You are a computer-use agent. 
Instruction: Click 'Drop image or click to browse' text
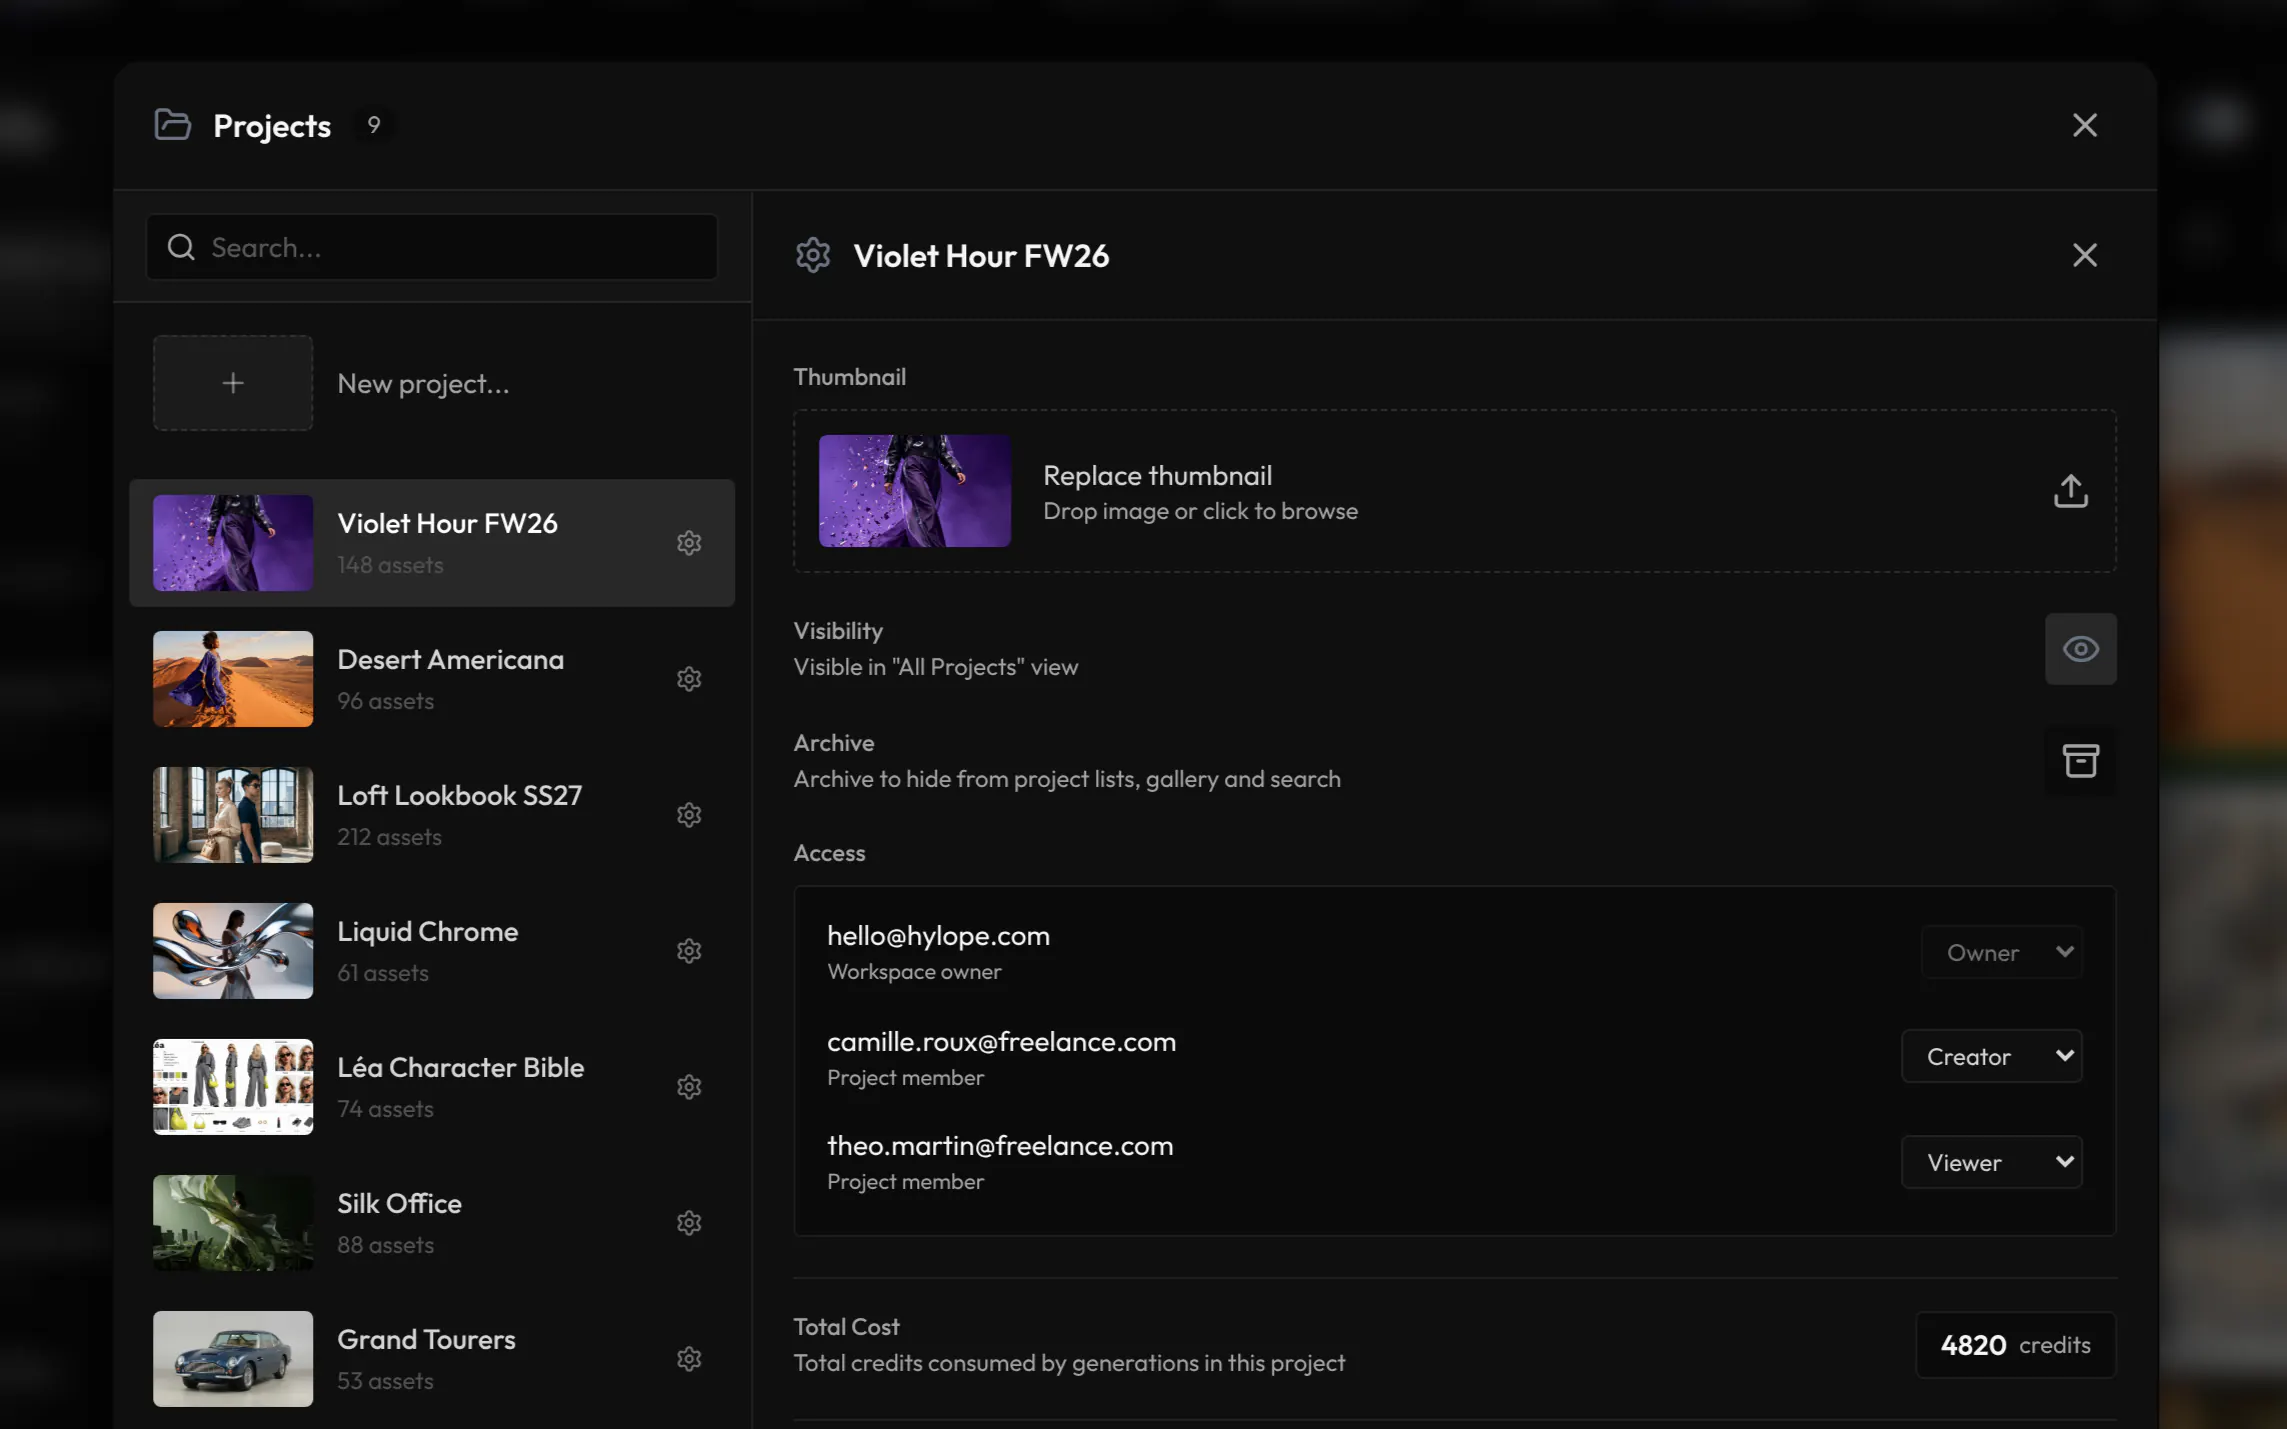[1200, 511]
